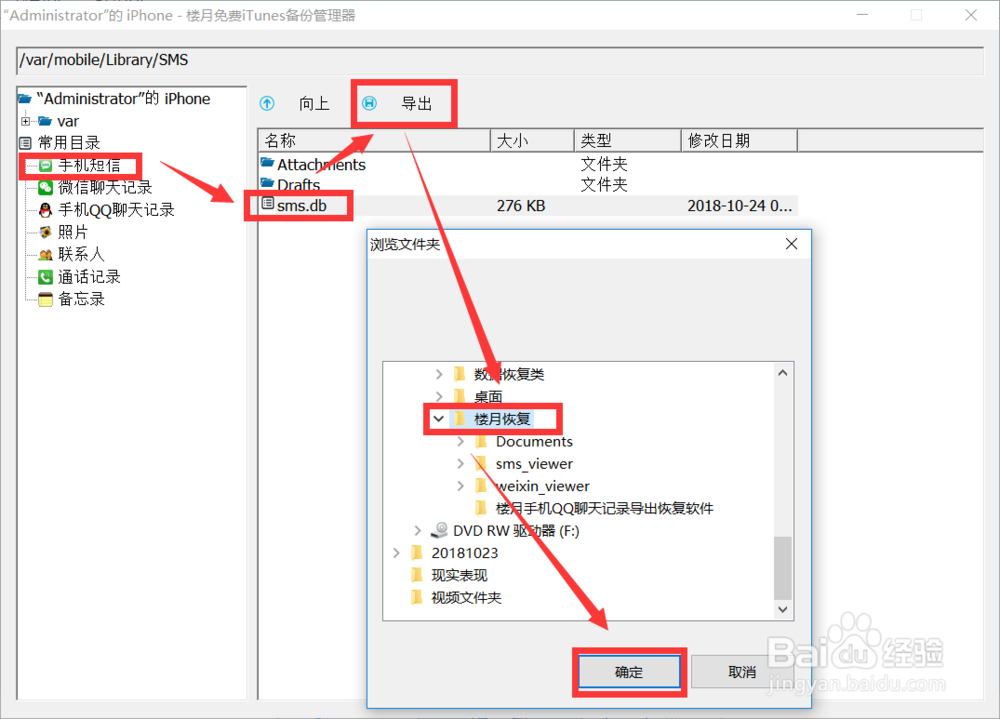Select 楼月恢复 folder label in dialog

(x=502, y=419)
